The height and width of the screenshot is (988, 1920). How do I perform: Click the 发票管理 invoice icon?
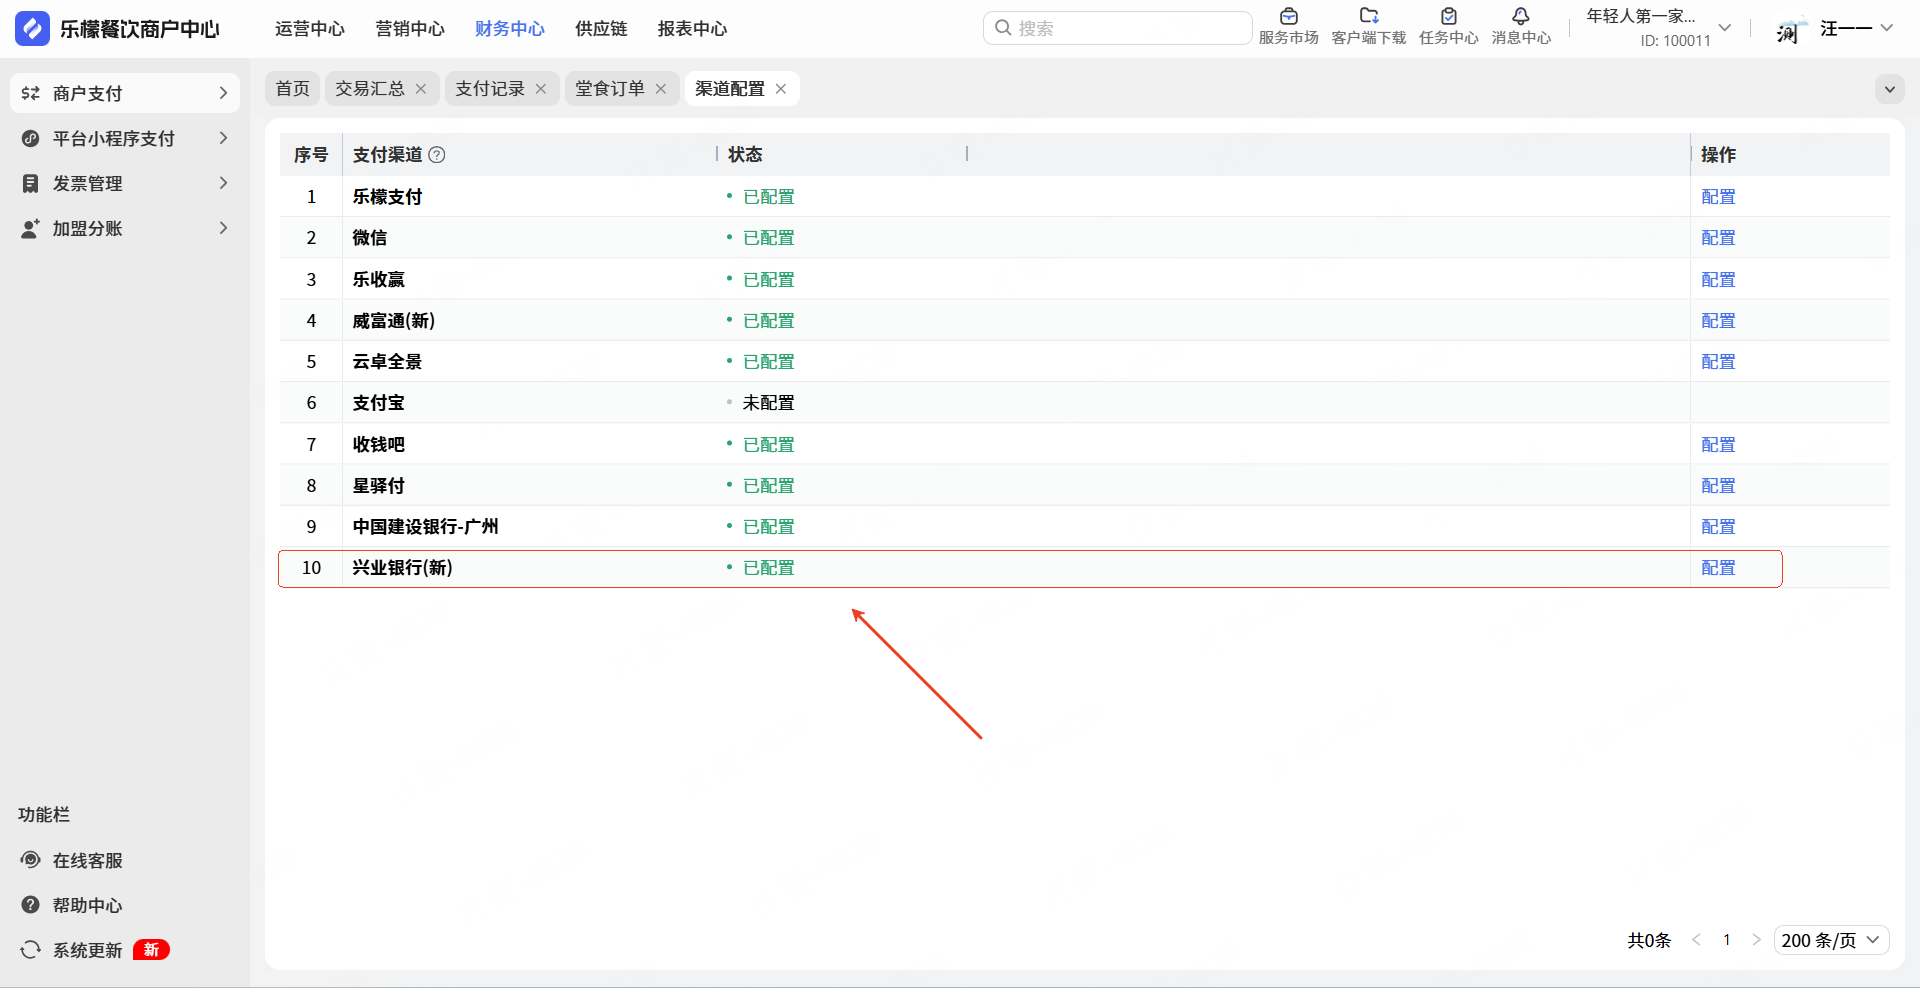31,183
